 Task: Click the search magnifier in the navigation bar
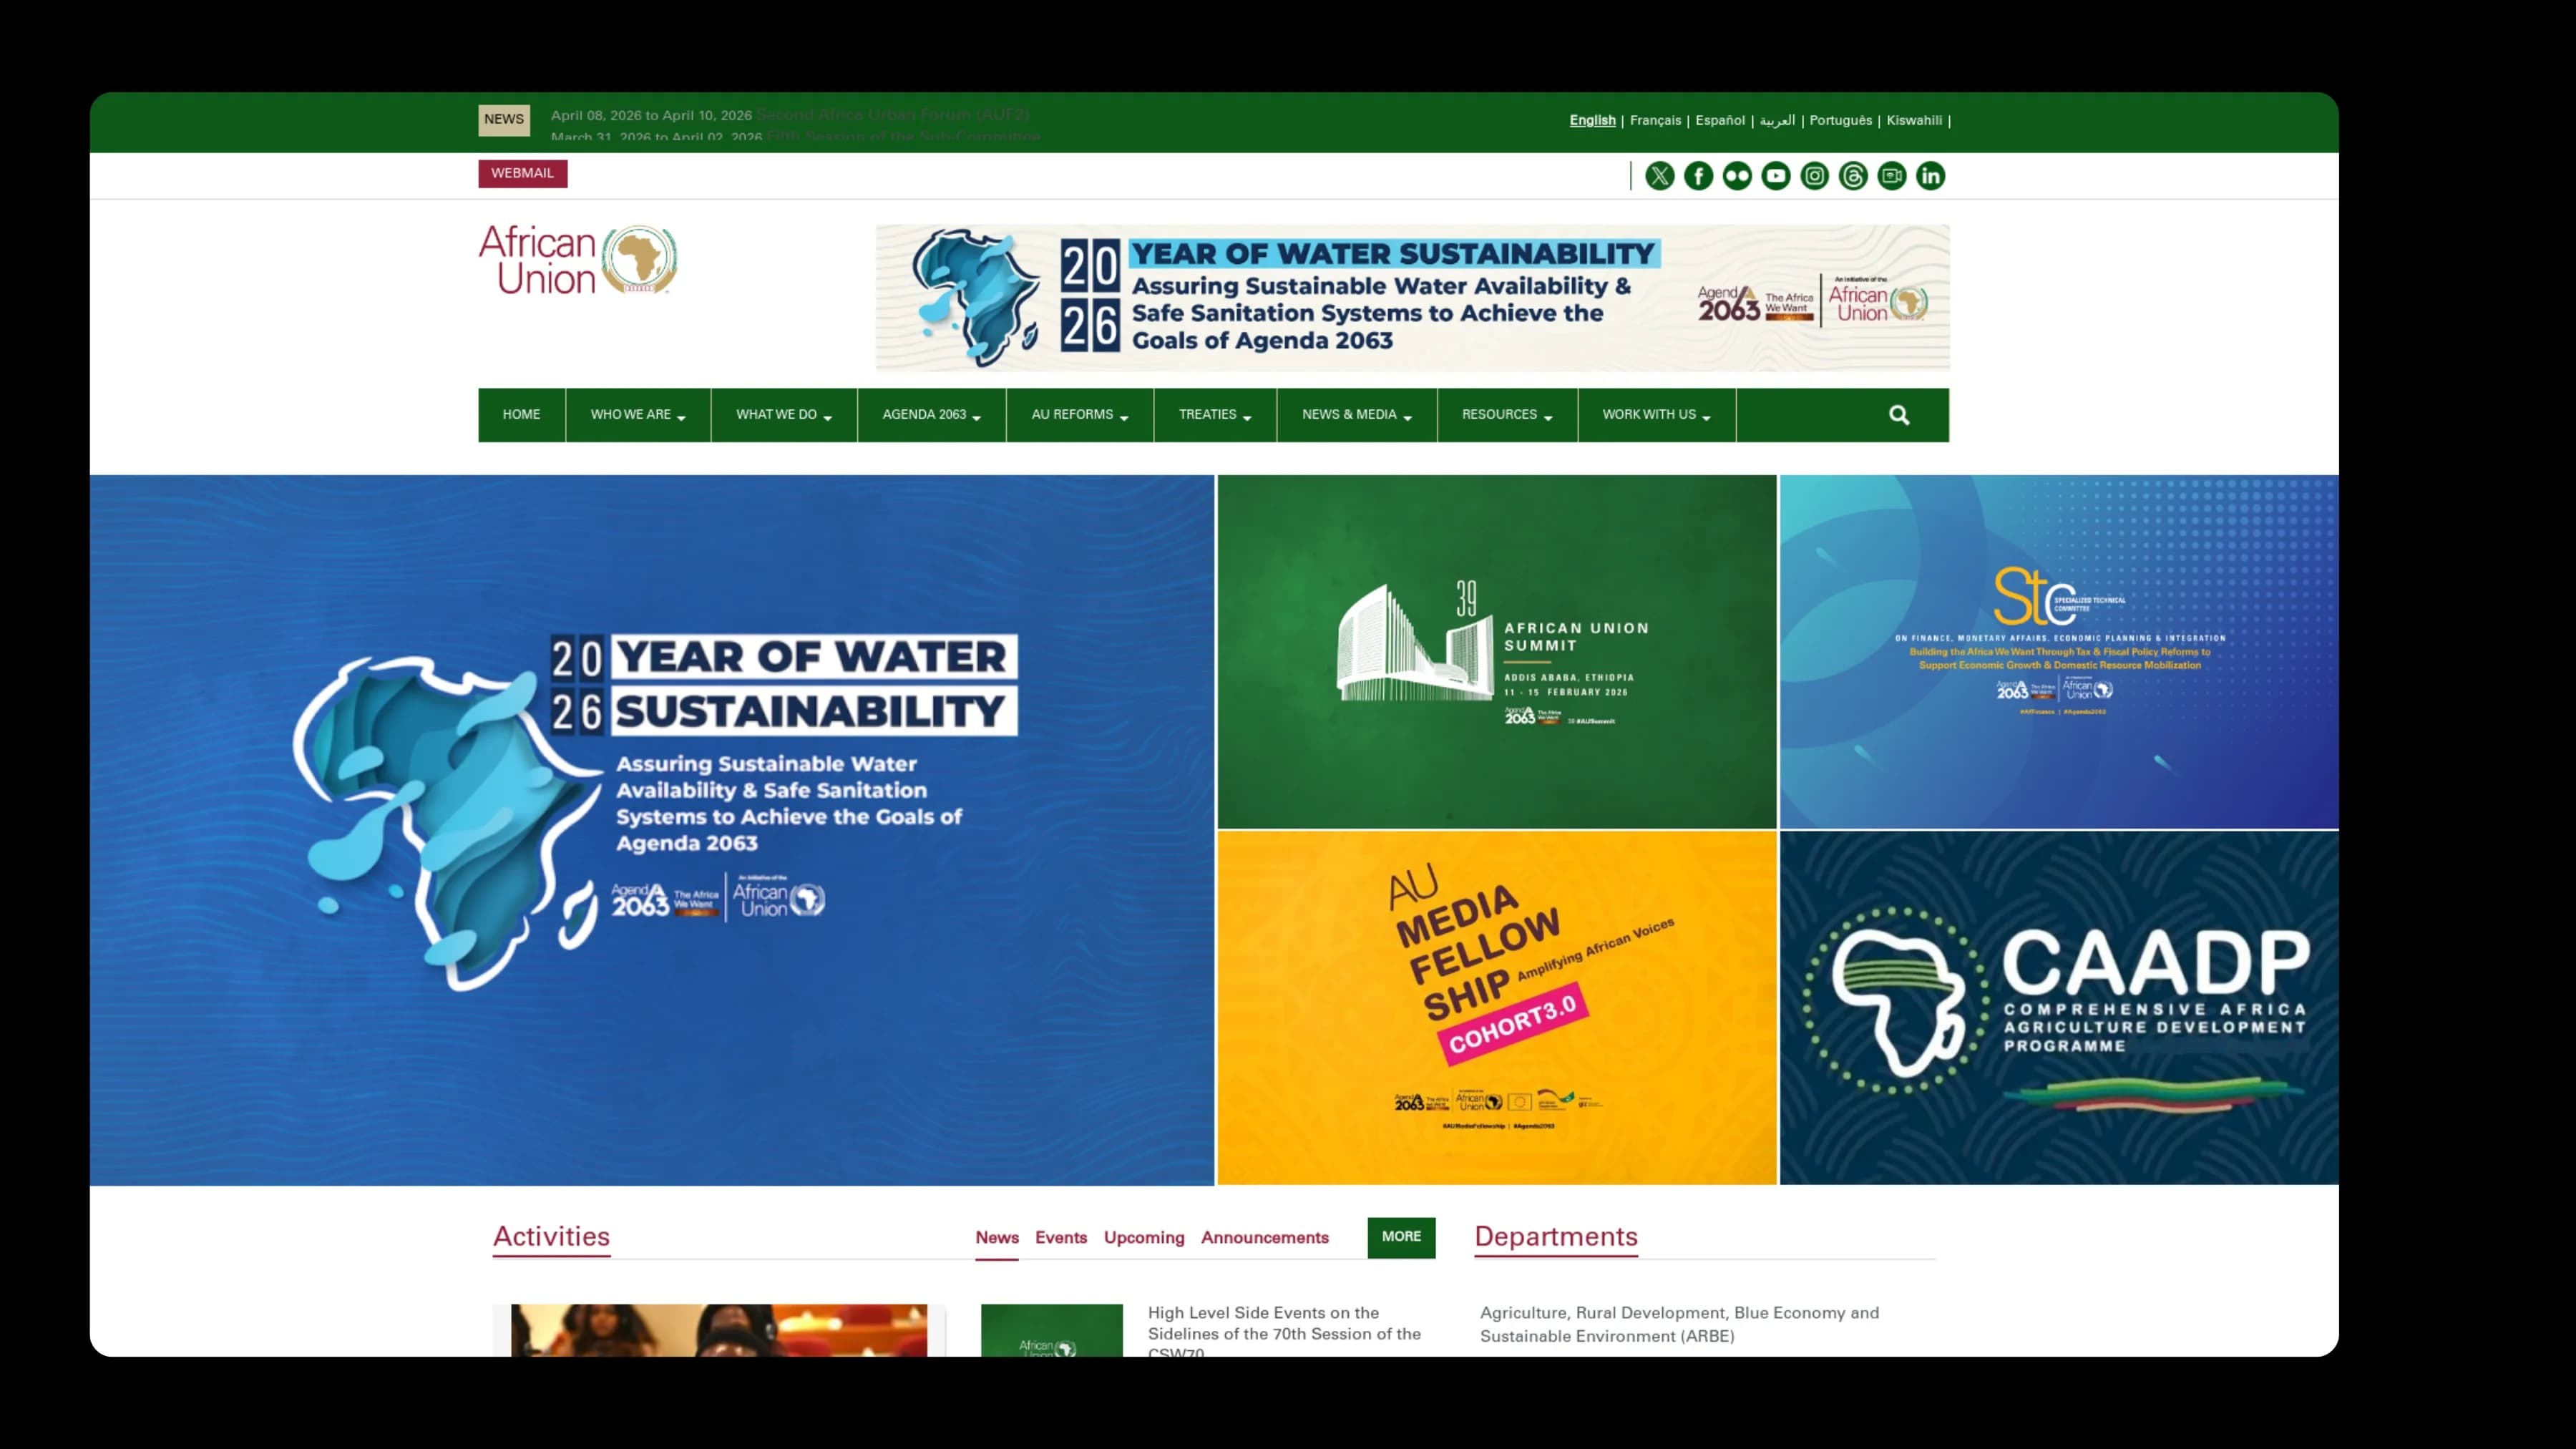tap(1899, 414)
